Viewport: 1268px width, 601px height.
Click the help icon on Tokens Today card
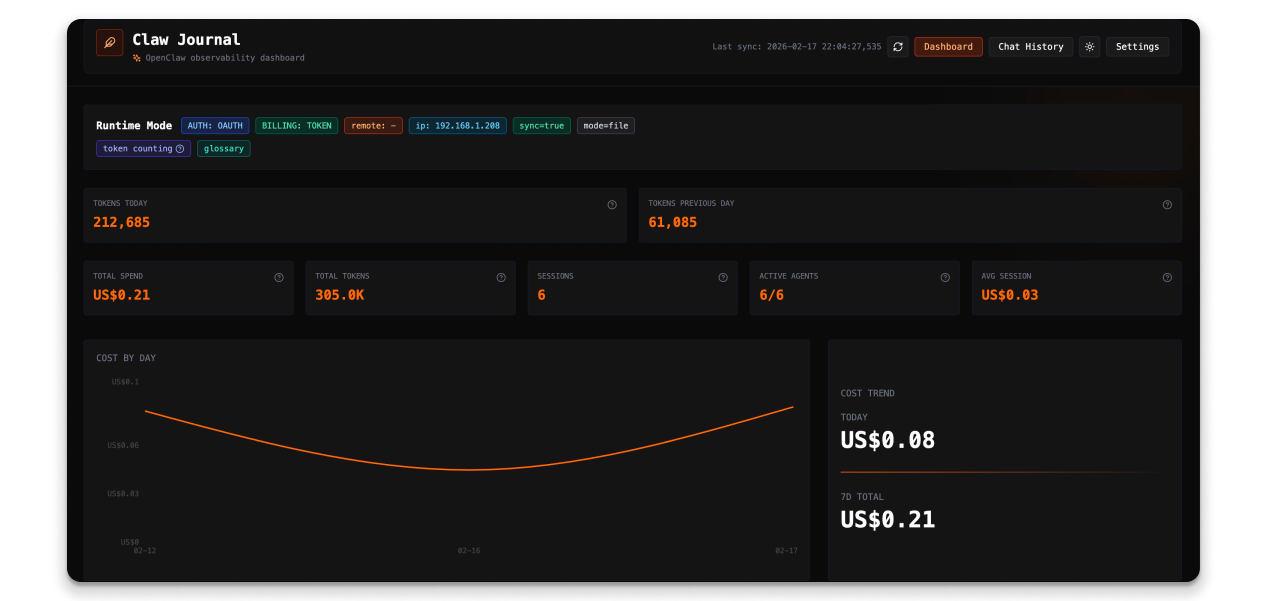[x=612, y=205]
